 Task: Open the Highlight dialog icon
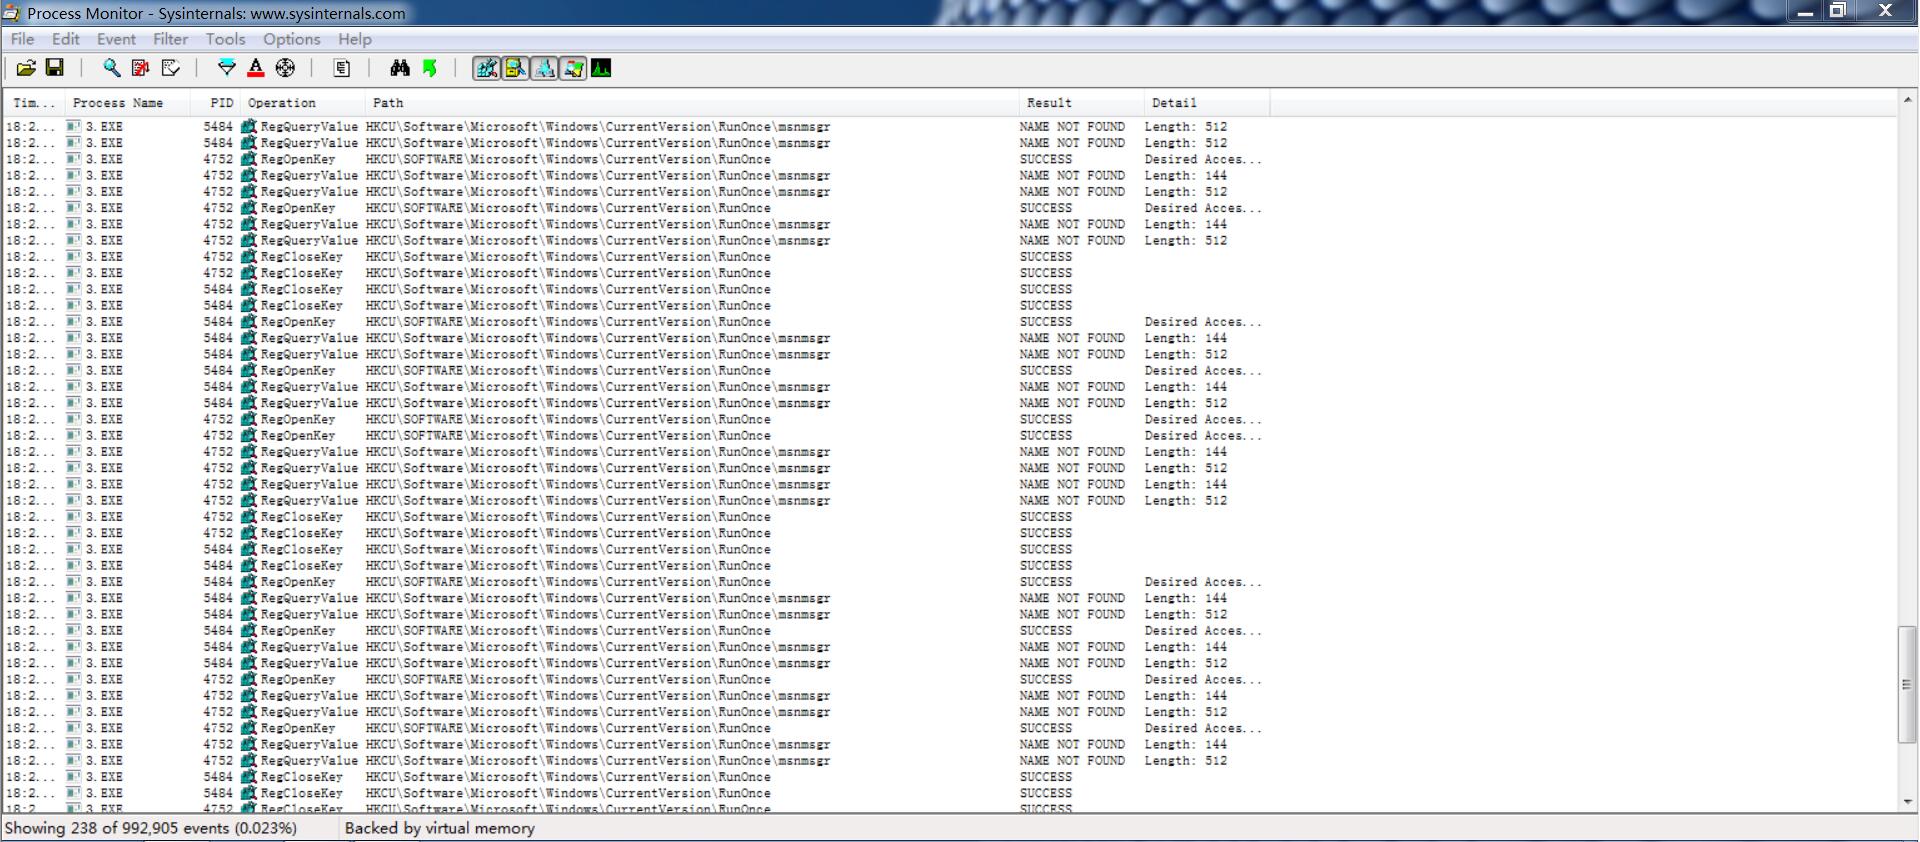click(x=256, y=68)
